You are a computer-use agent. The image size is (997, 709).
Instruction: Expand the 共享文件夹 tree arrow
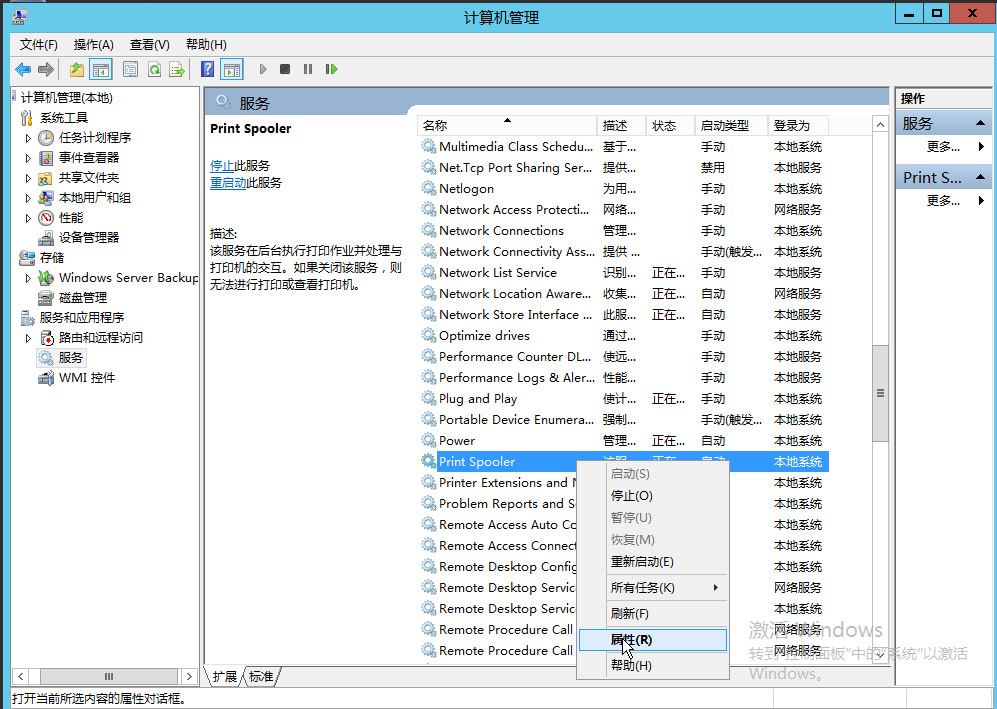(28, 178)
